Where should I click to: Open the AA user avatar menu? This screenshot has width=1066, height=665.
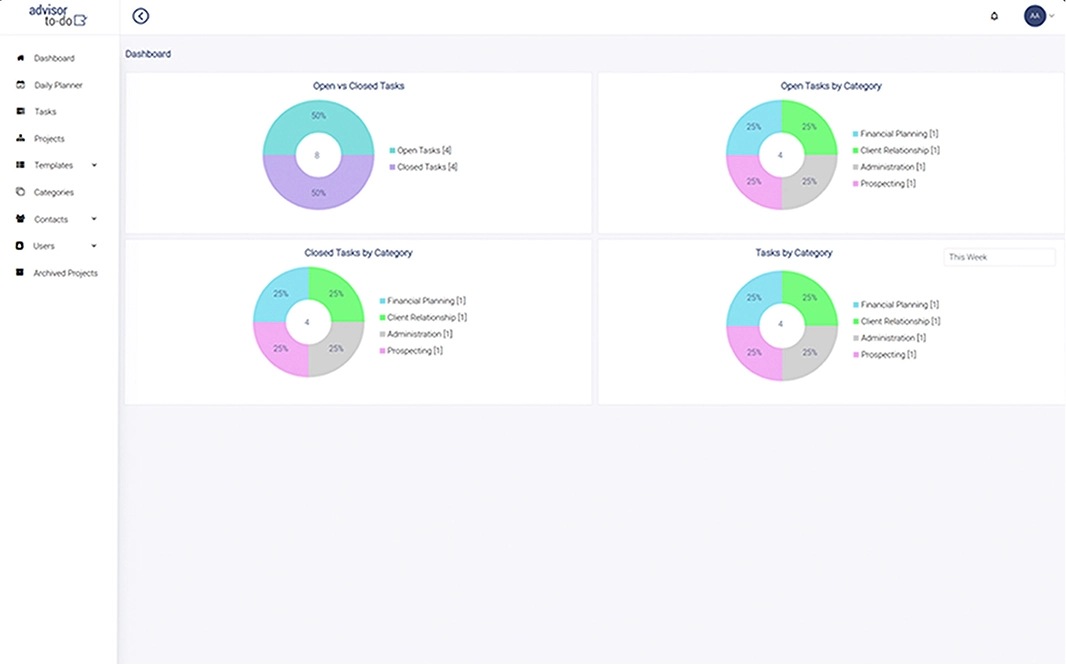1035,16
